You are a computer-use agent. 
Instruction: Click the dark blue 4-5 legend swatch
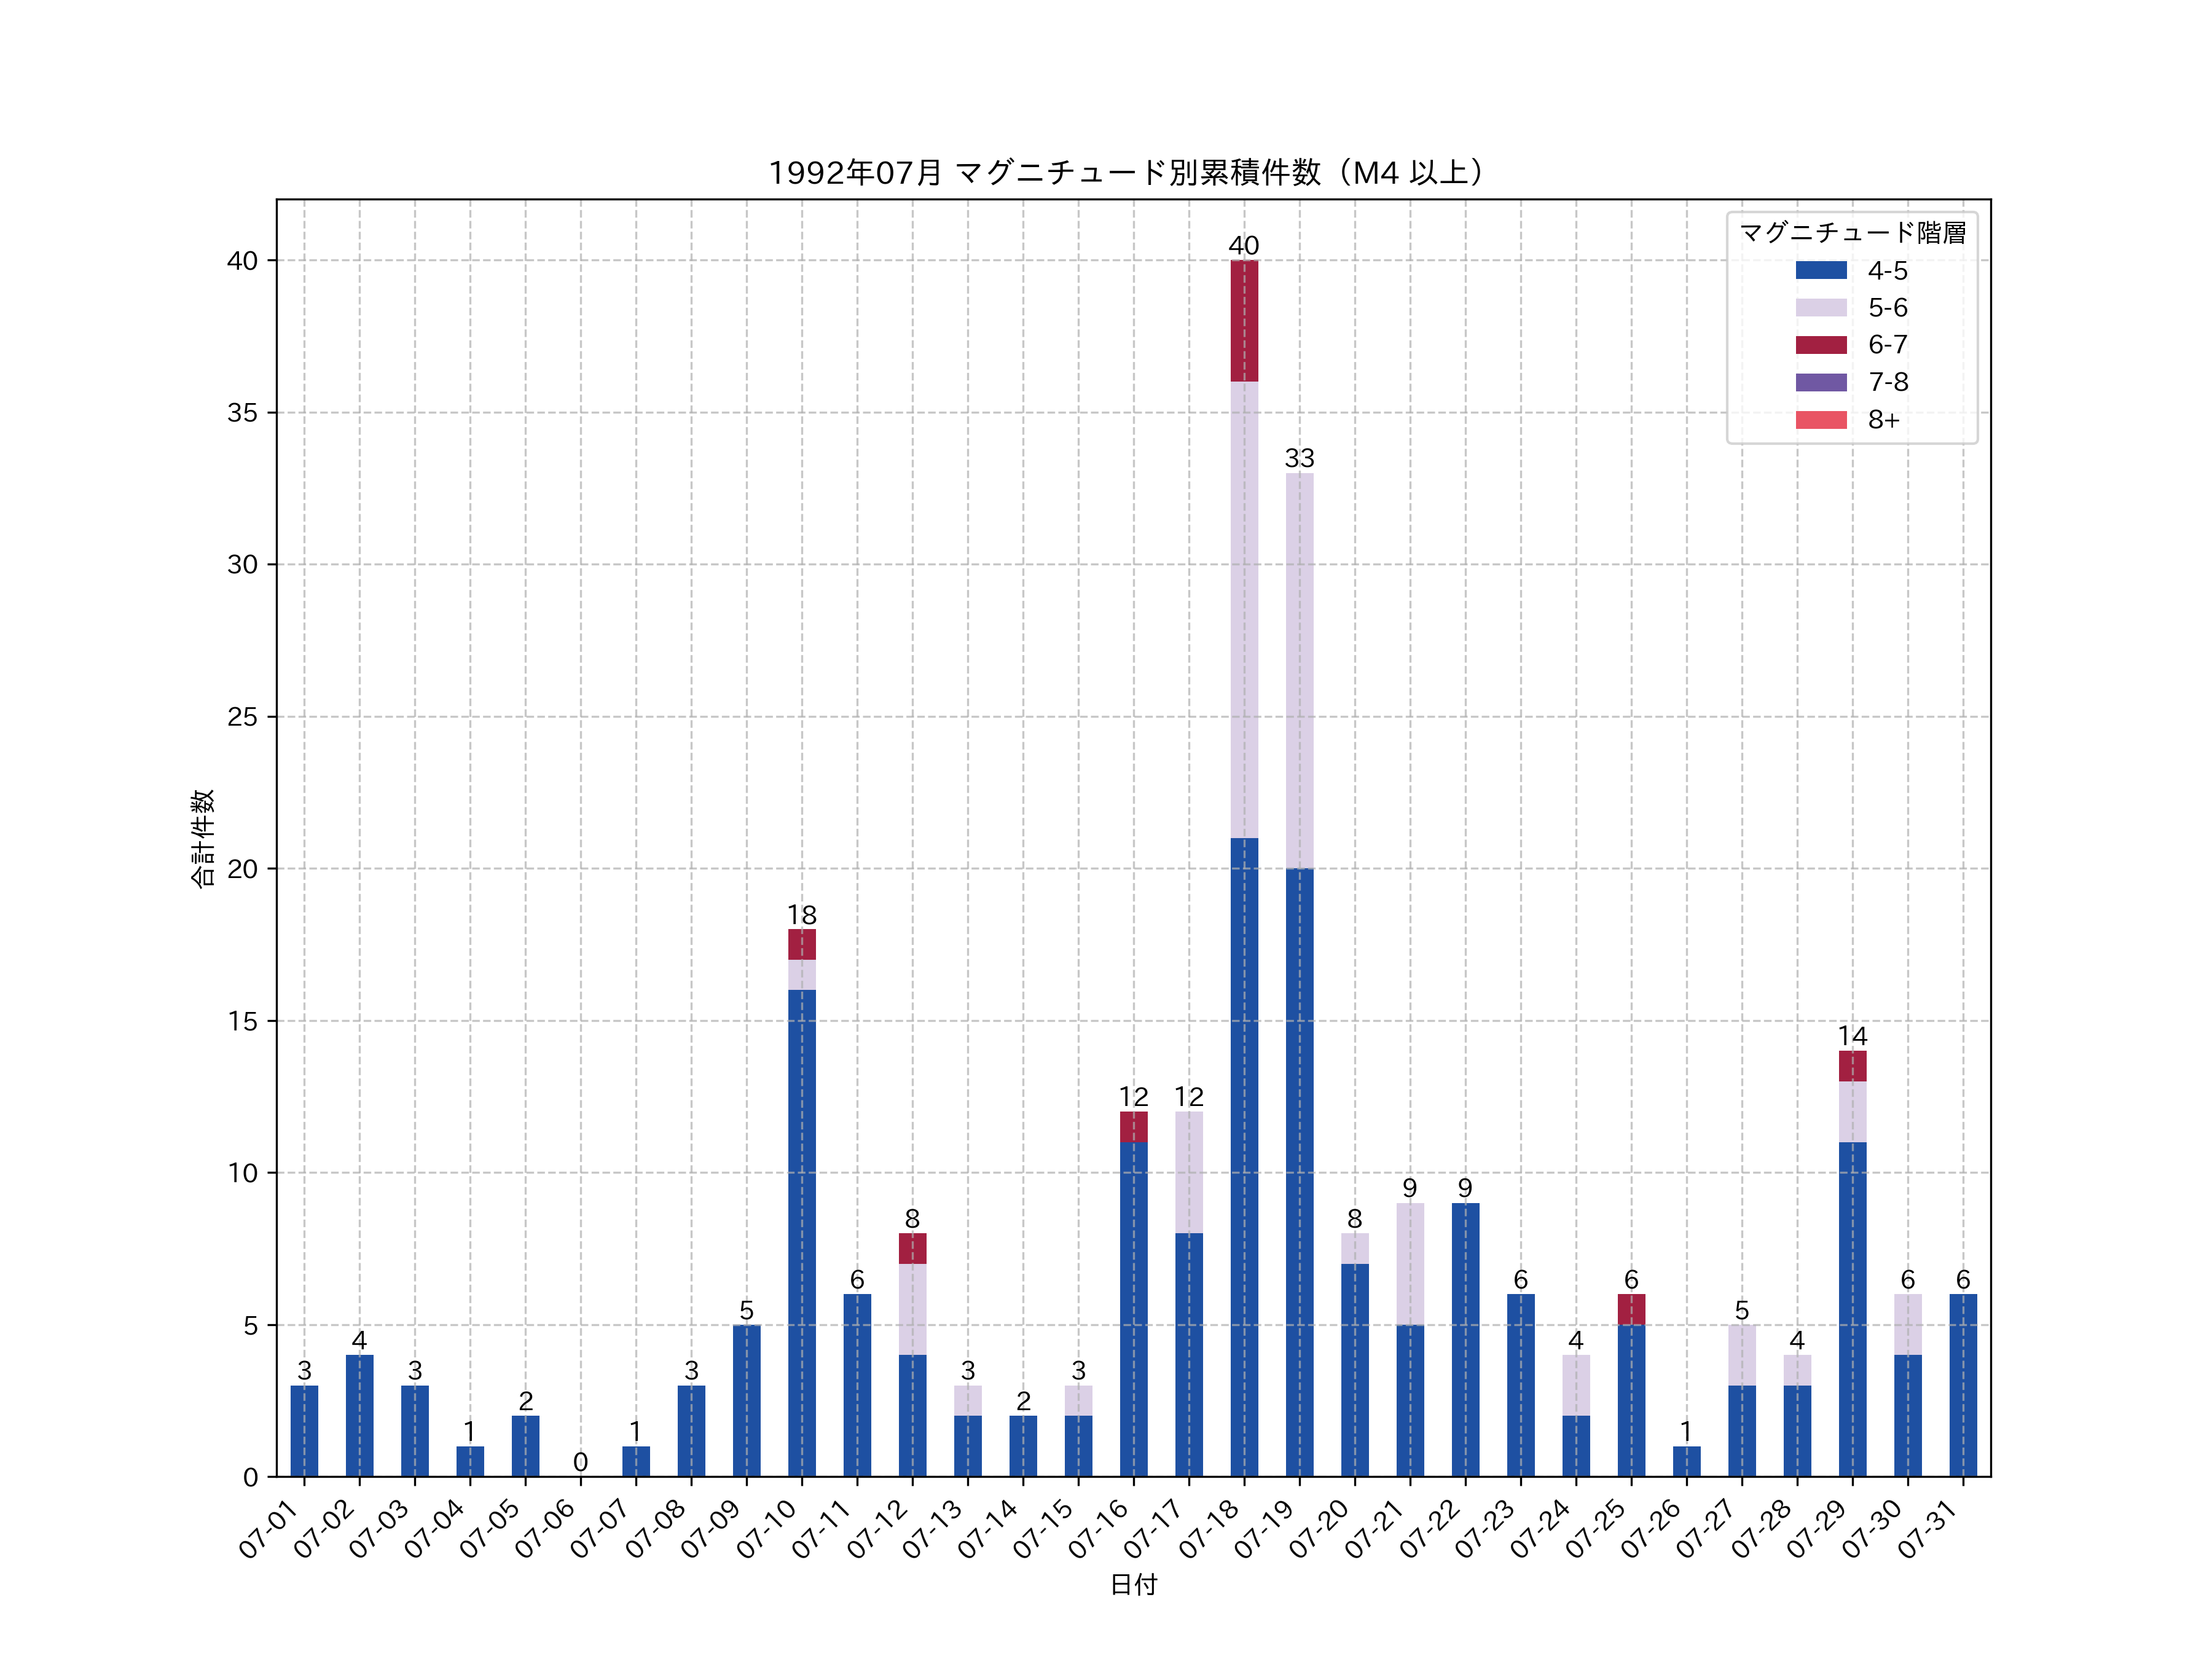1820,270
